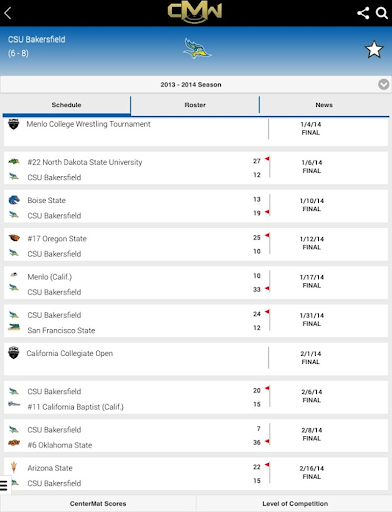Select the 2/16/14 FINAL result
This screenshot has width=392, height=512.
312,473
